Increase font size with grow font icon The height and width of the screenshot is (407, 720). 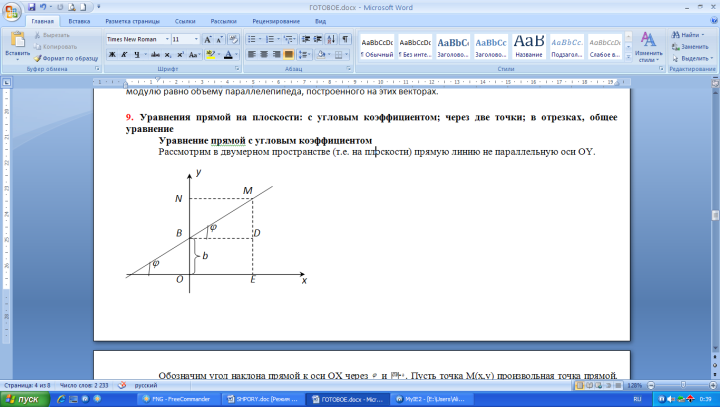208,40
